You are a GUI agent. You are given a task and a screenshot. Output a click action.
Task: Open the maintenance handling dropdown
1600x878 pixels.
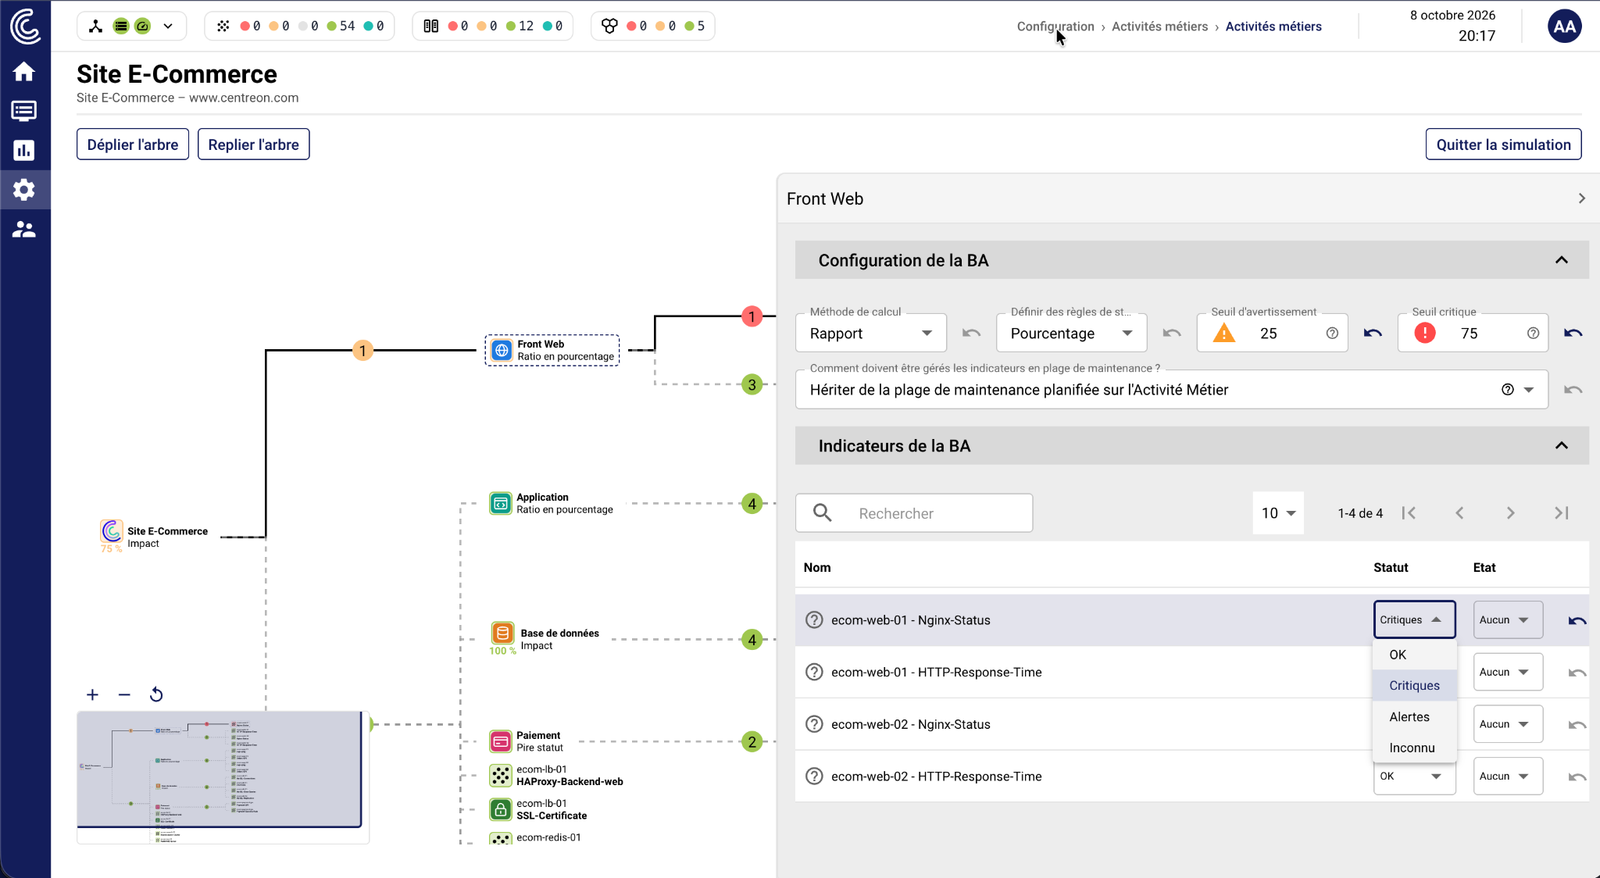(x=1172, y=390)
